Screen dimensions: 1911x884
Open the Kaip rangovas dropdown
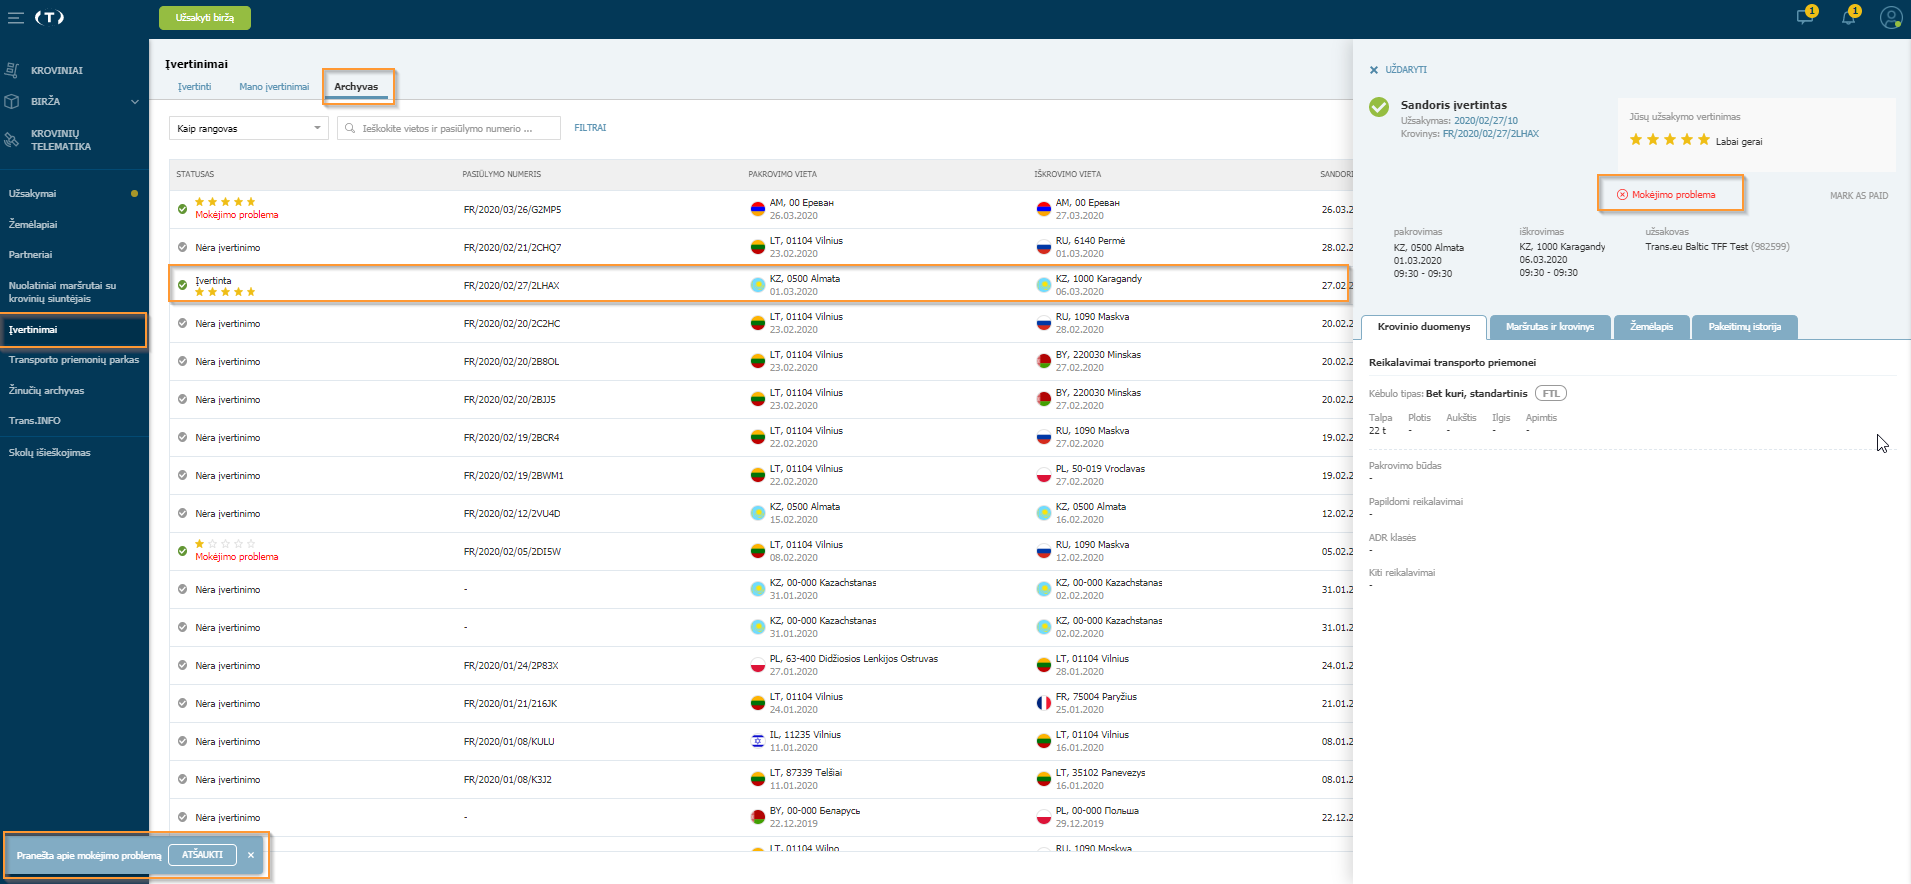(x=249, y=128)
